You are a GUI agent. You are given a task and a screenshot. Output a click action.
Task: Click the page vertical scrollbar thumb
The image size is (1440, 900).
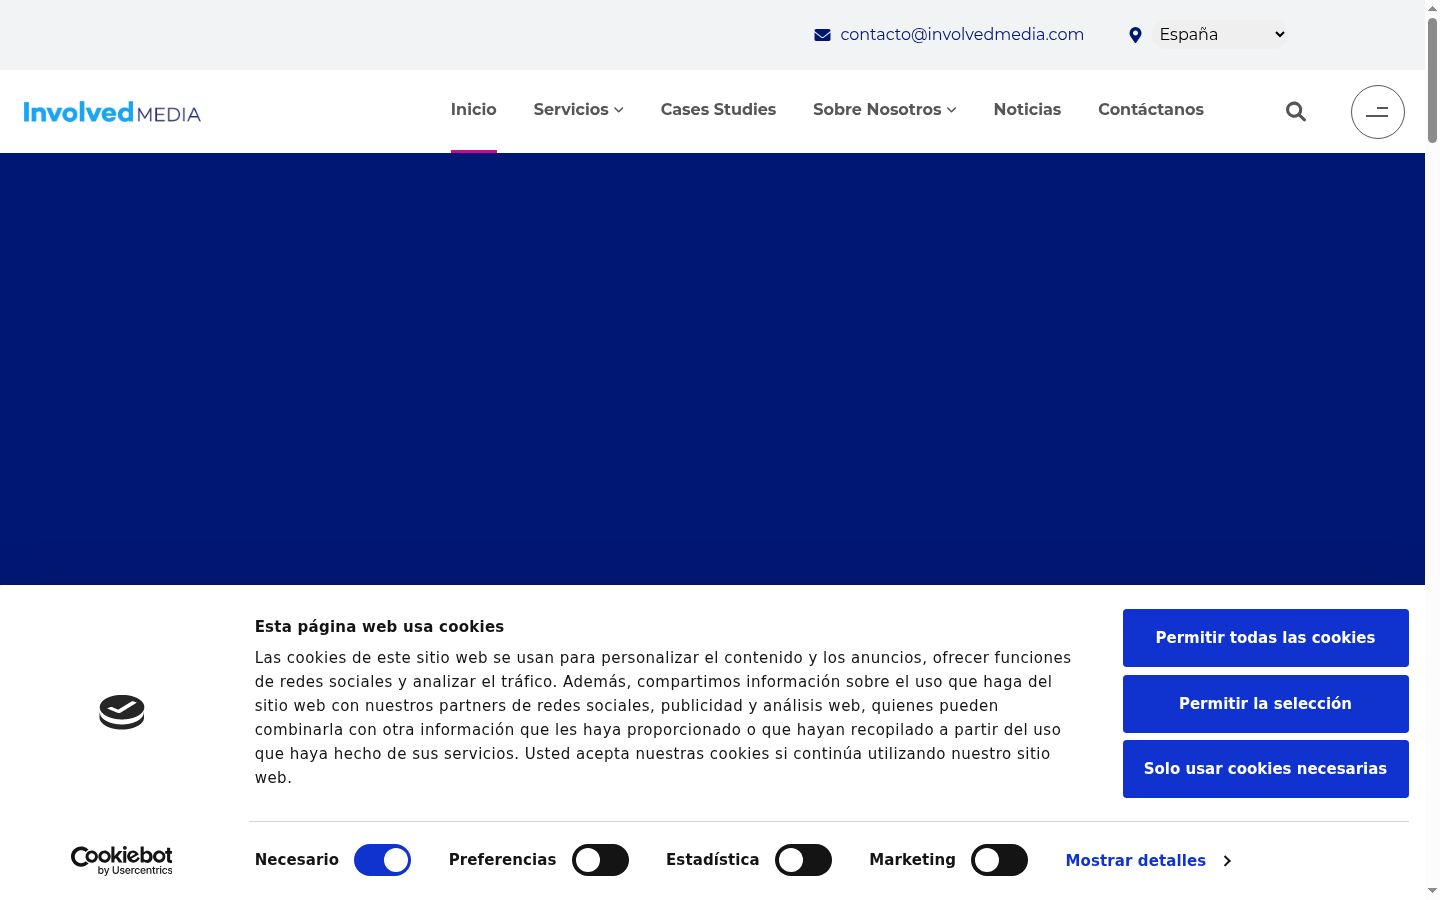click(1432, 80)
